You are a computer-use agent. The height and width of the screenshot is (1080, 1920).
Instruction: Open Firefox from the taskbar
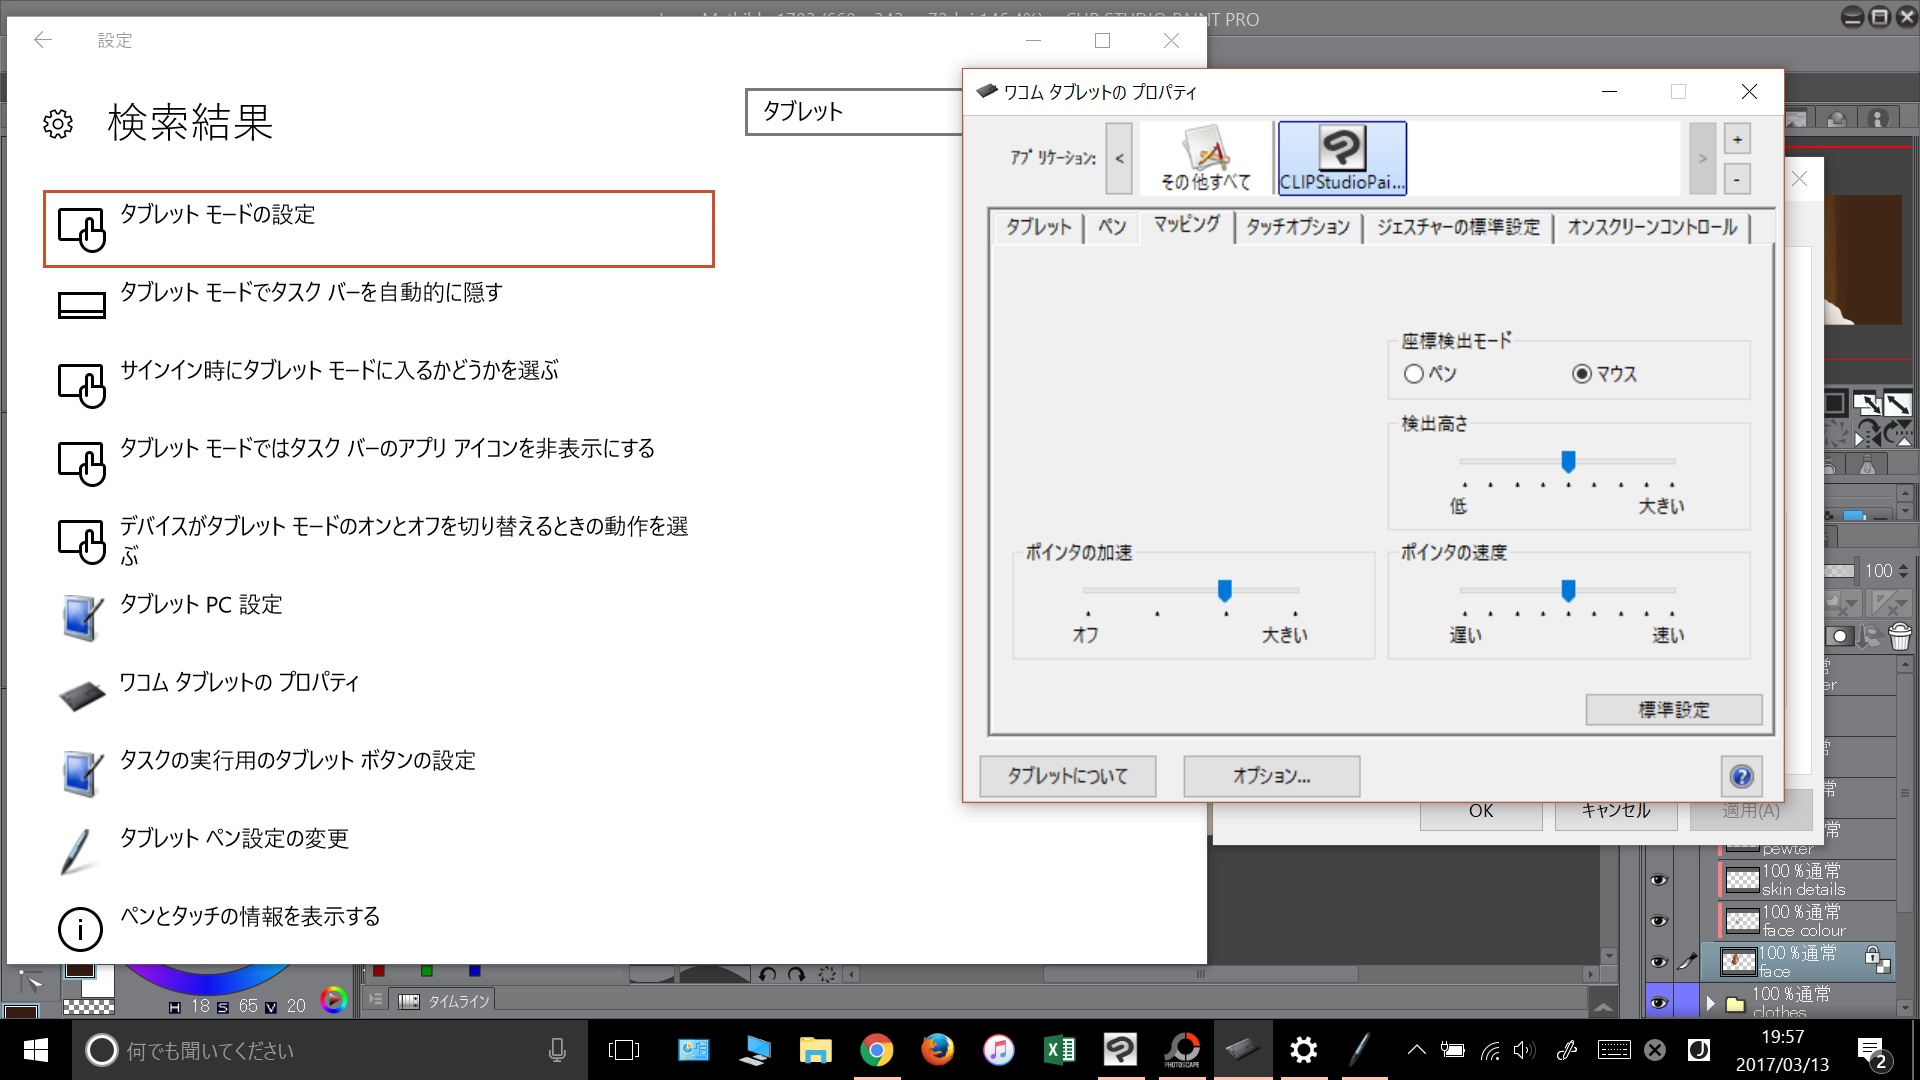pyautogui.click(x=937, y=1050)
